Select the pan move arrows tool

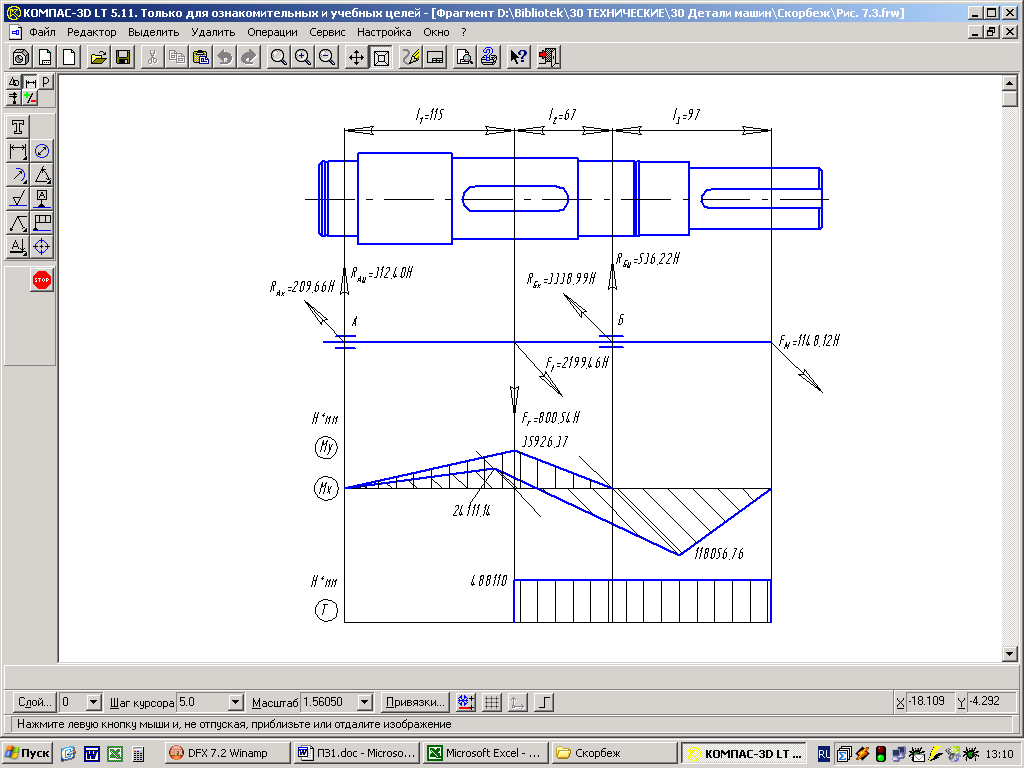pos(356,57)
